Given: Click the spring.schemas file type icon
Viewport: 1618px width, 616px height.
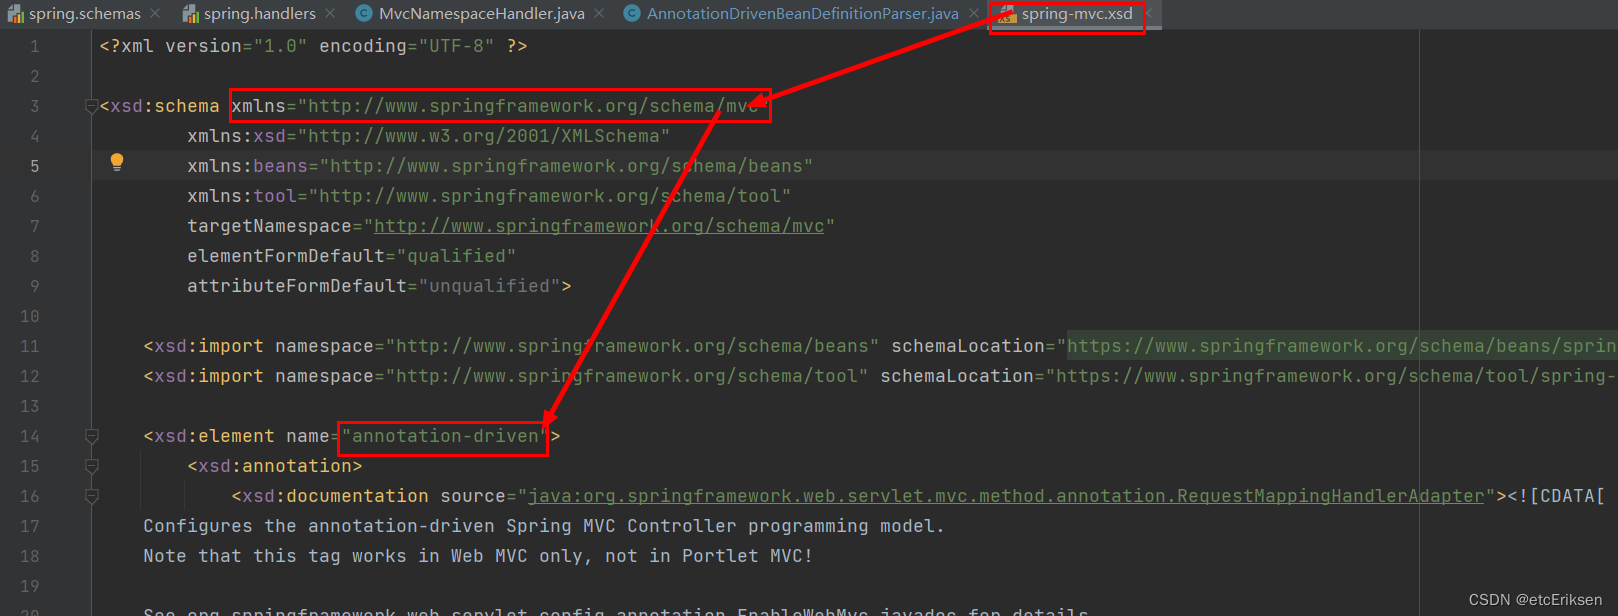Looking at the screenshot, I should pyautogui.click(x=16, y=14).
